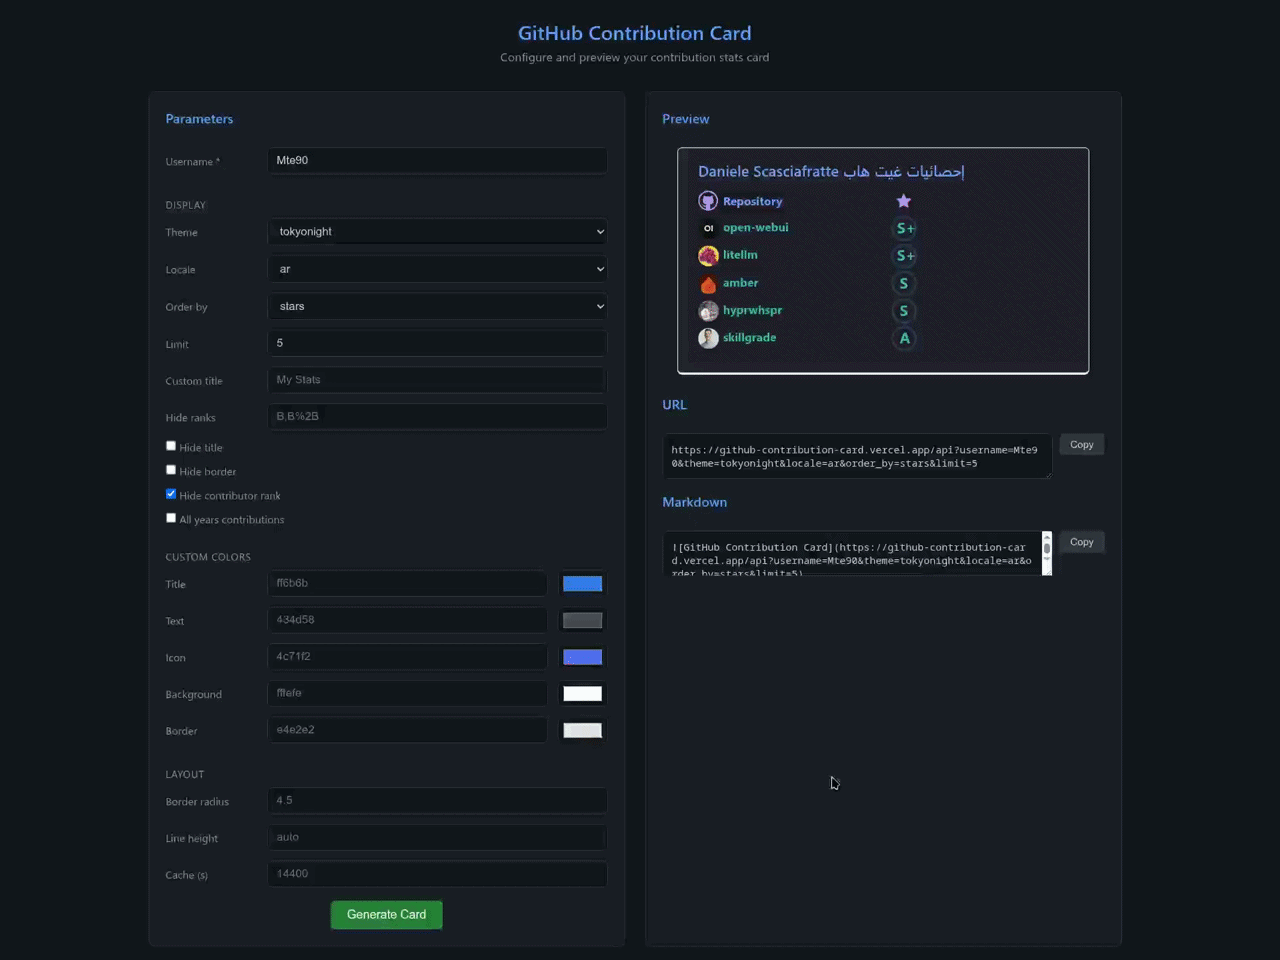Image resolution: width=1280 pixels, height=960 pixels.
Task: Click the A rank badge for skillgrade
Action: [904, 338]
